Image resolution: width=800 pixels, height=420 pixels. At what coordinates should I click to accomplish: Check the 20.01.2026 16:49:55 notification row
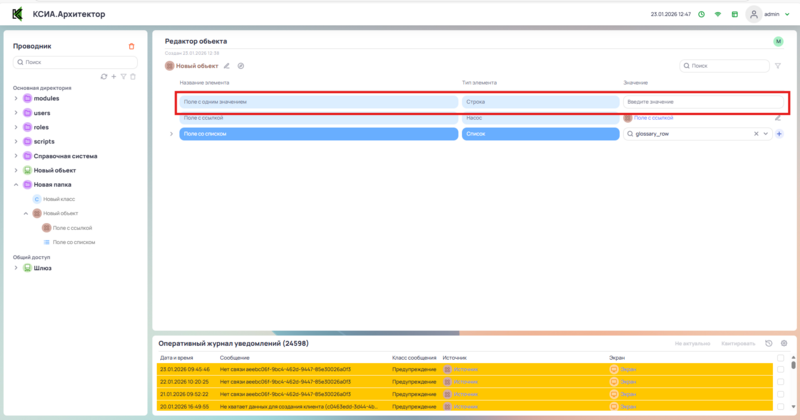(781, 407)
